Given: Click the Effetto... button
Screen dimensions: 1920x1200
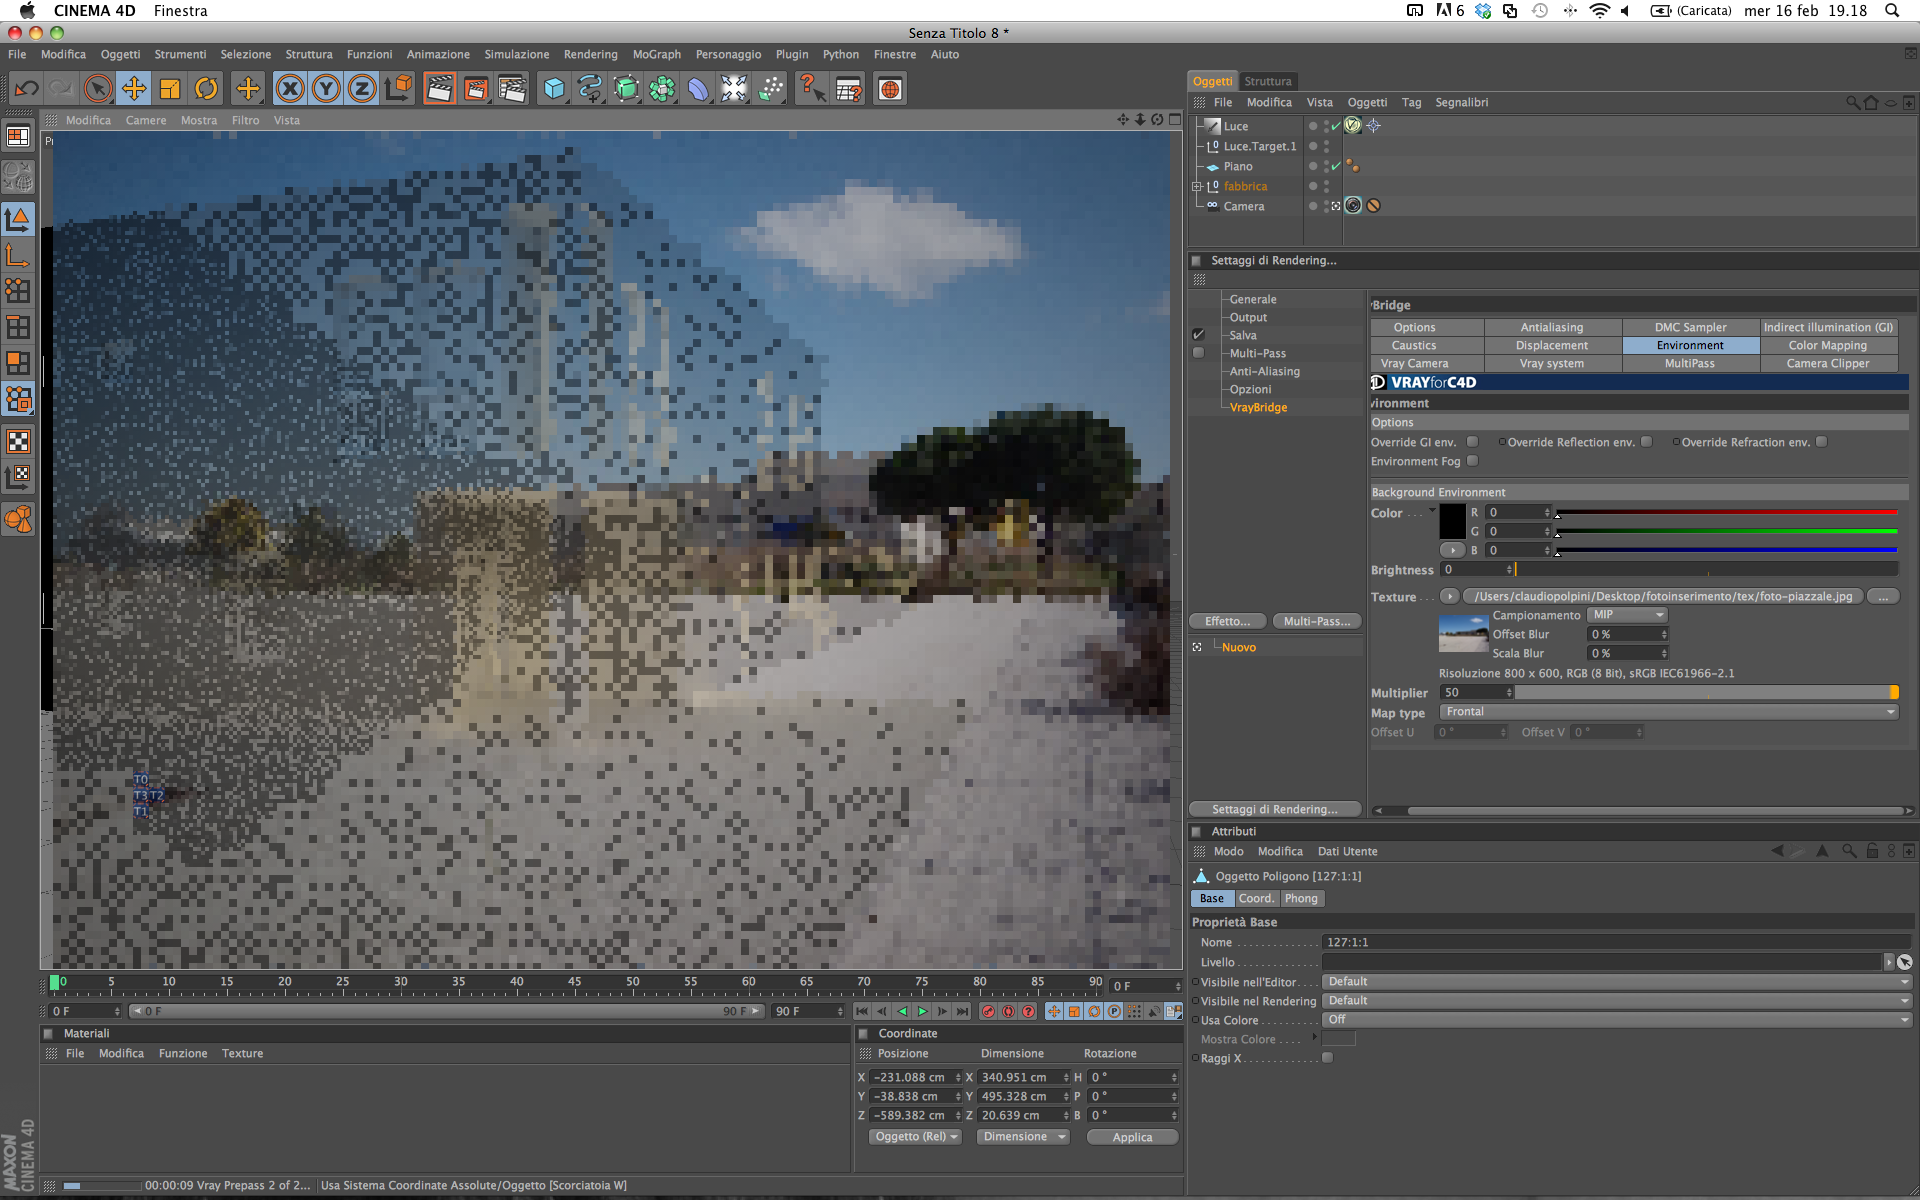Looking at the screenshot, I should (1227, 621).
